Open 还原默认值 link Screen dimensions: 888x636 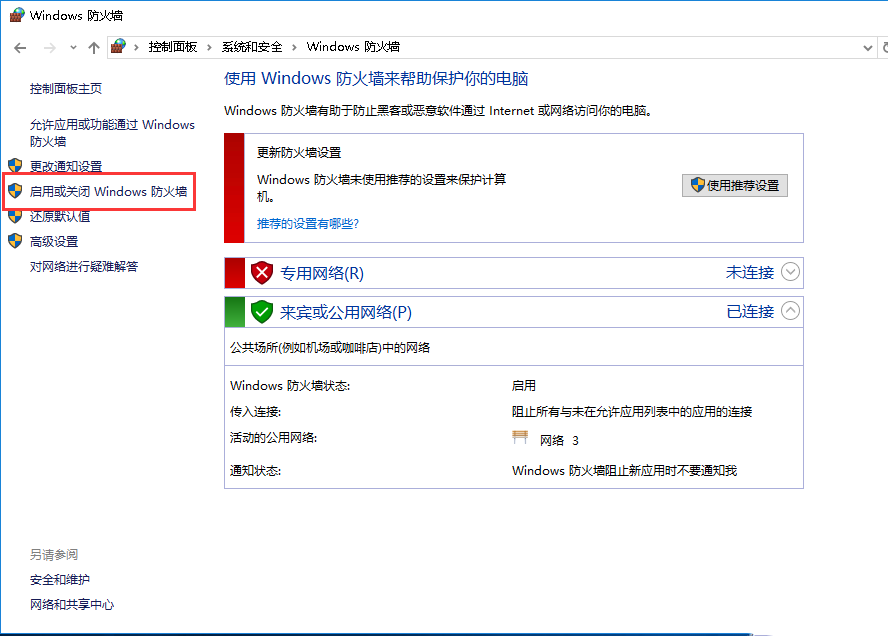coord(59,216)
